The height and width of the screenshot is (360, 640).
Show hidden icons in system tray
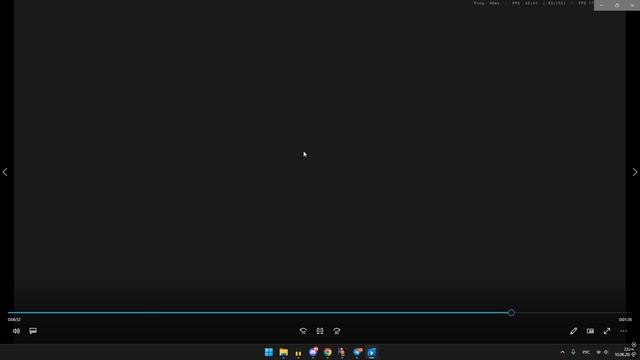point(562,352)
